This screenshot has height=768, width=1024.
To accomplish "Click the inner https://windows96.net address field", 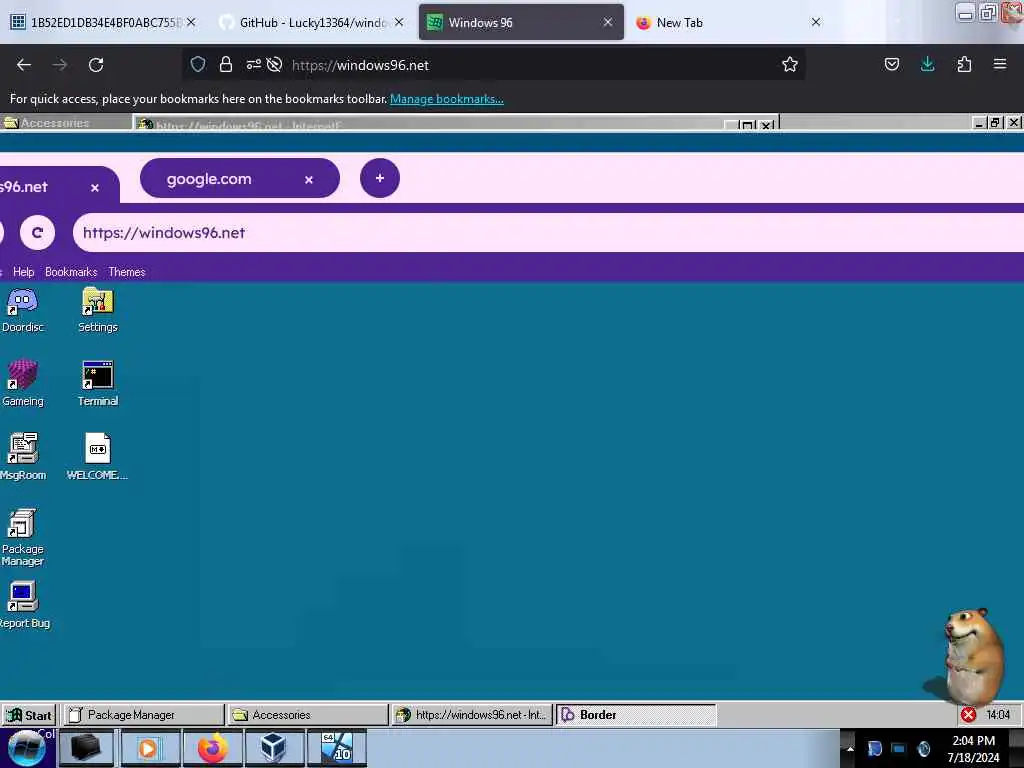I will point(547,232).
